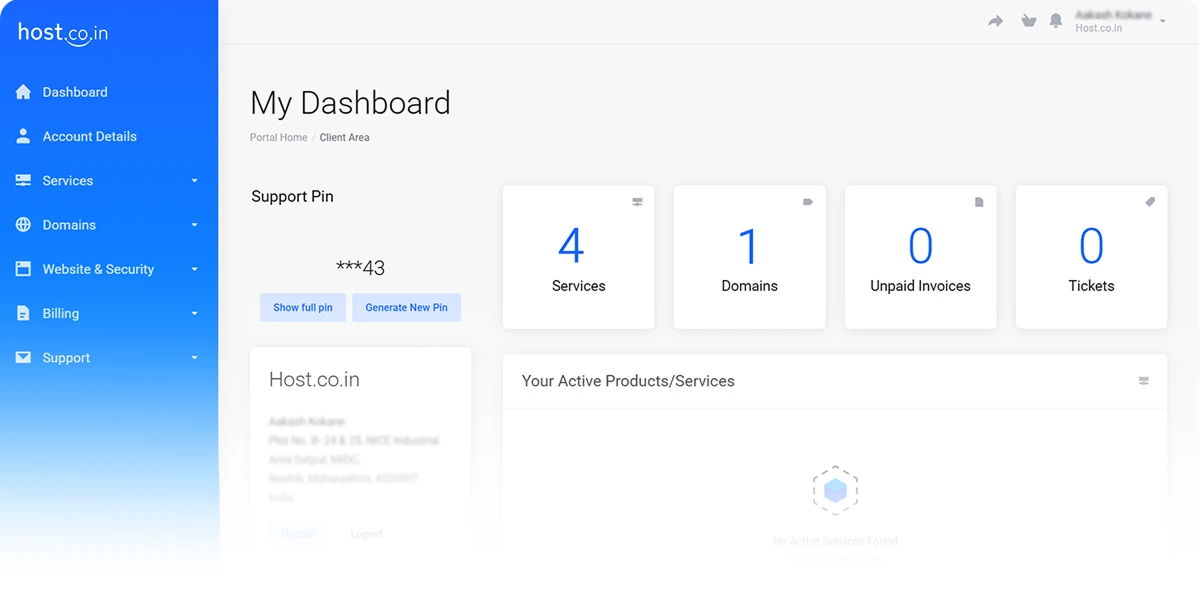
Task: Click the Account Details person icon
Action: pos(23,136)
